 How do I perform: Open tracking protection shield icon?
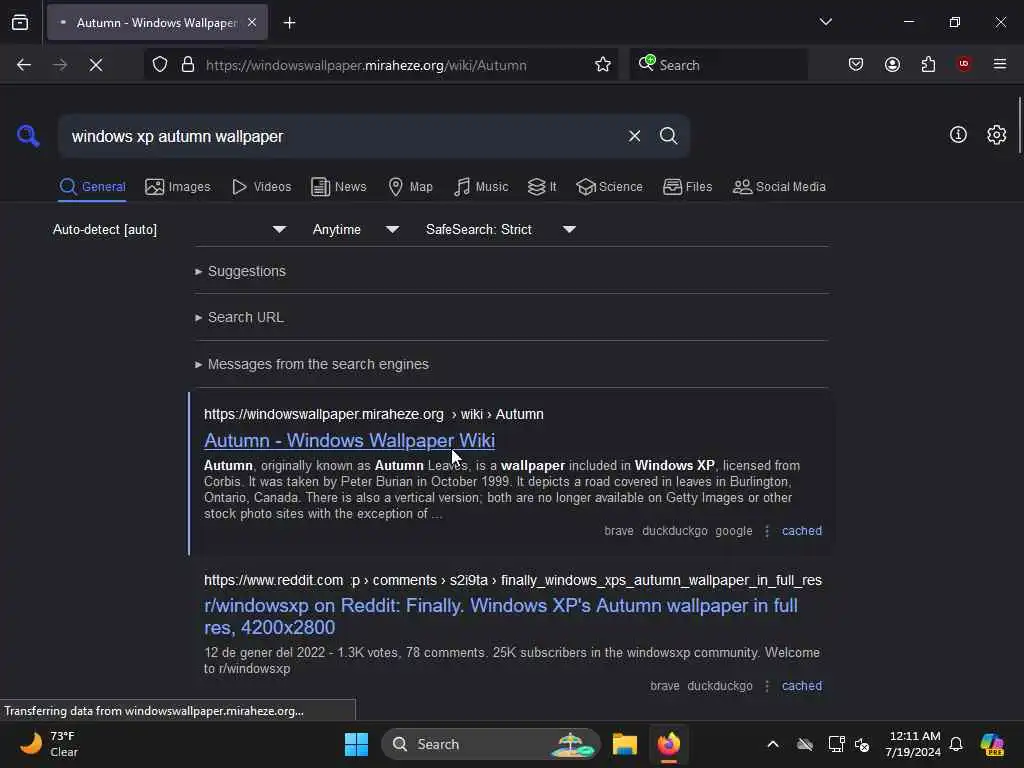pos(160,65)
